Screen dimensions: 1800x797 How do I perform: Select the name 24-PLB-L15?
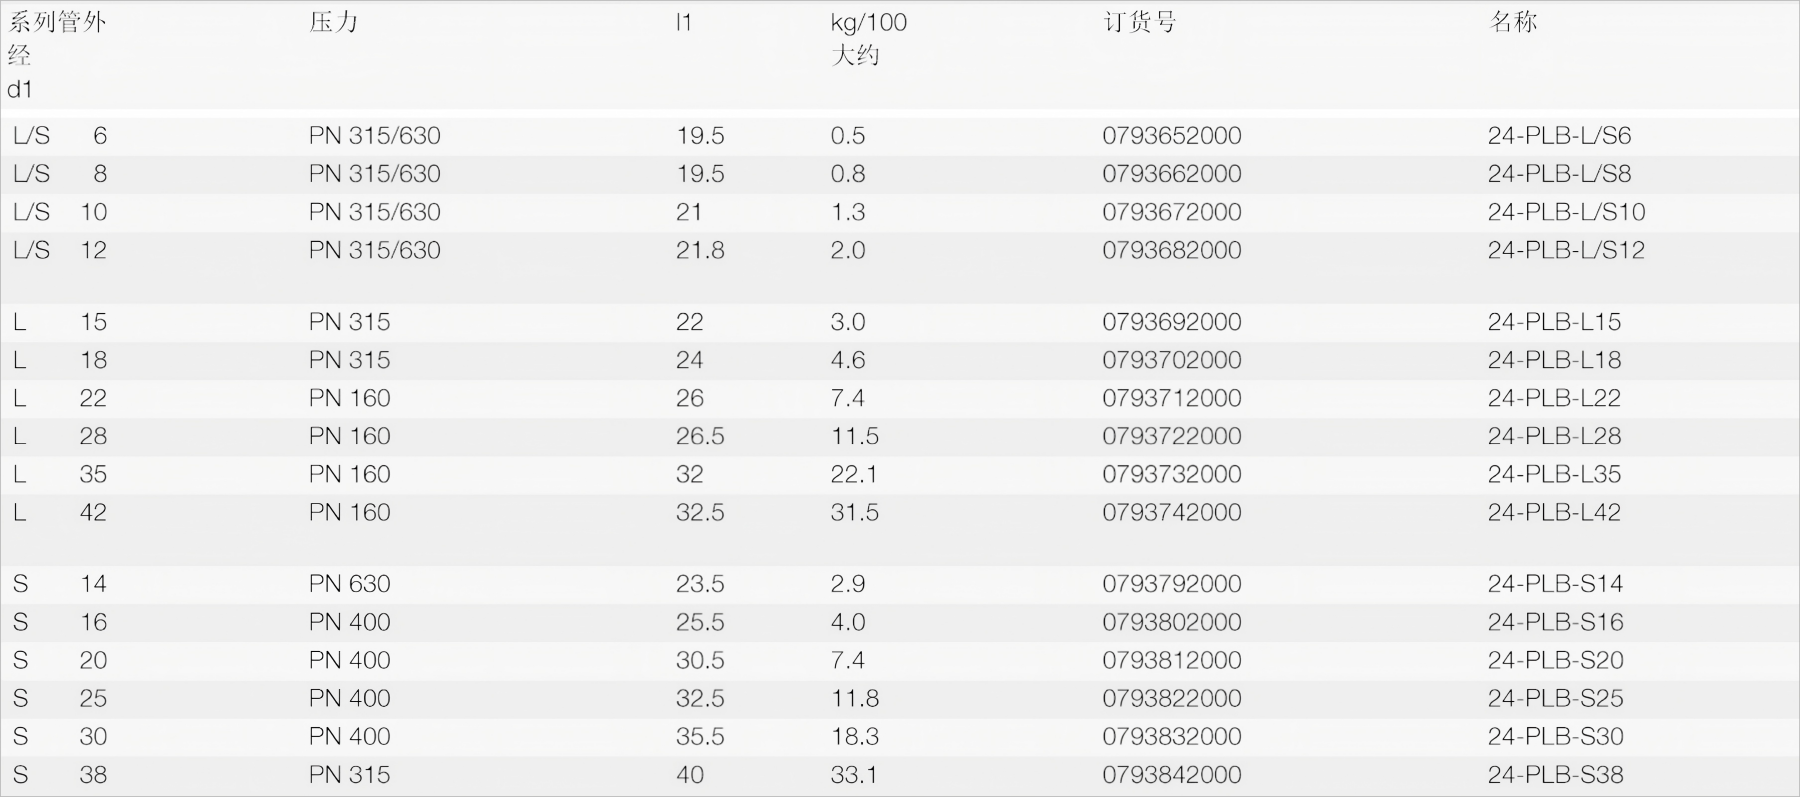point(1553,322)
